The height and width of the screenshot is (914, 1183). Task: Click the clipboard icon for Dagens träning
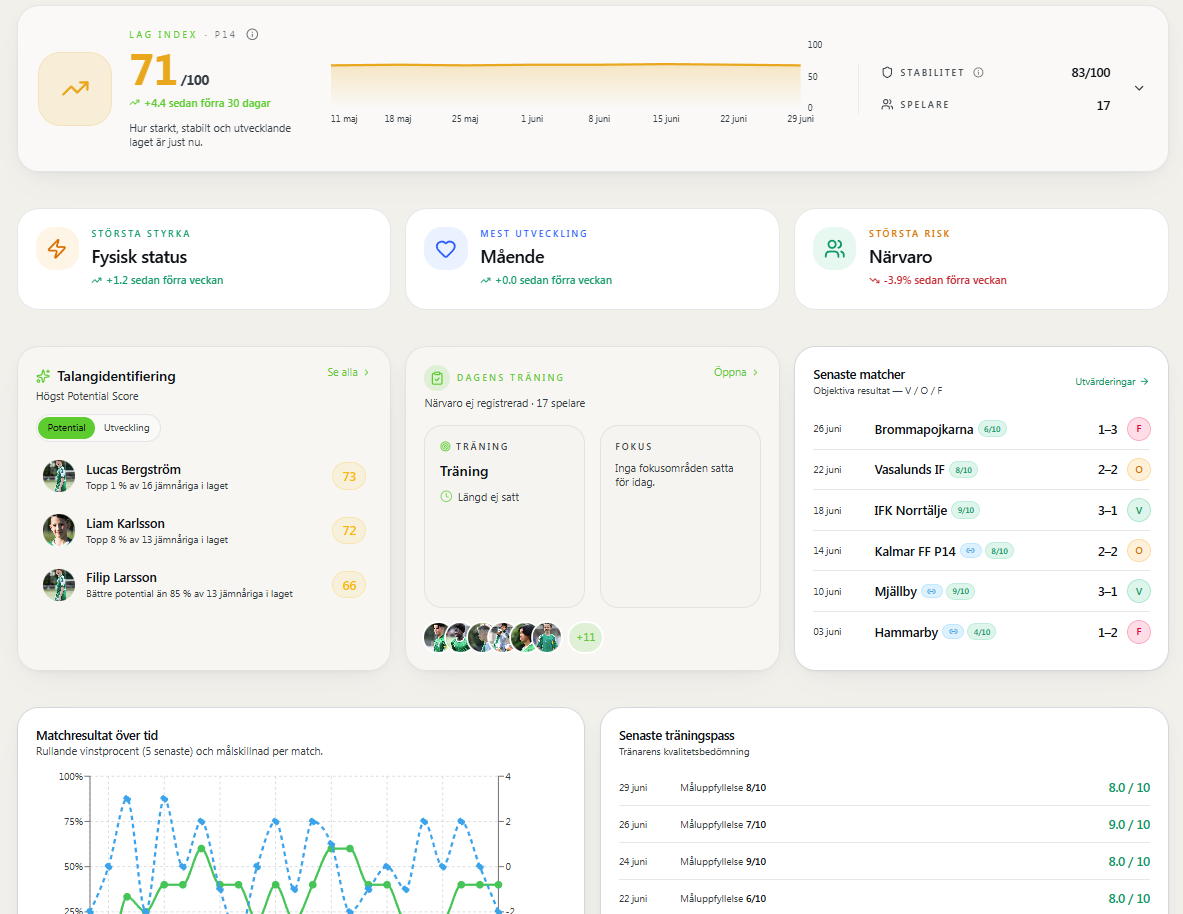[437, 377]
